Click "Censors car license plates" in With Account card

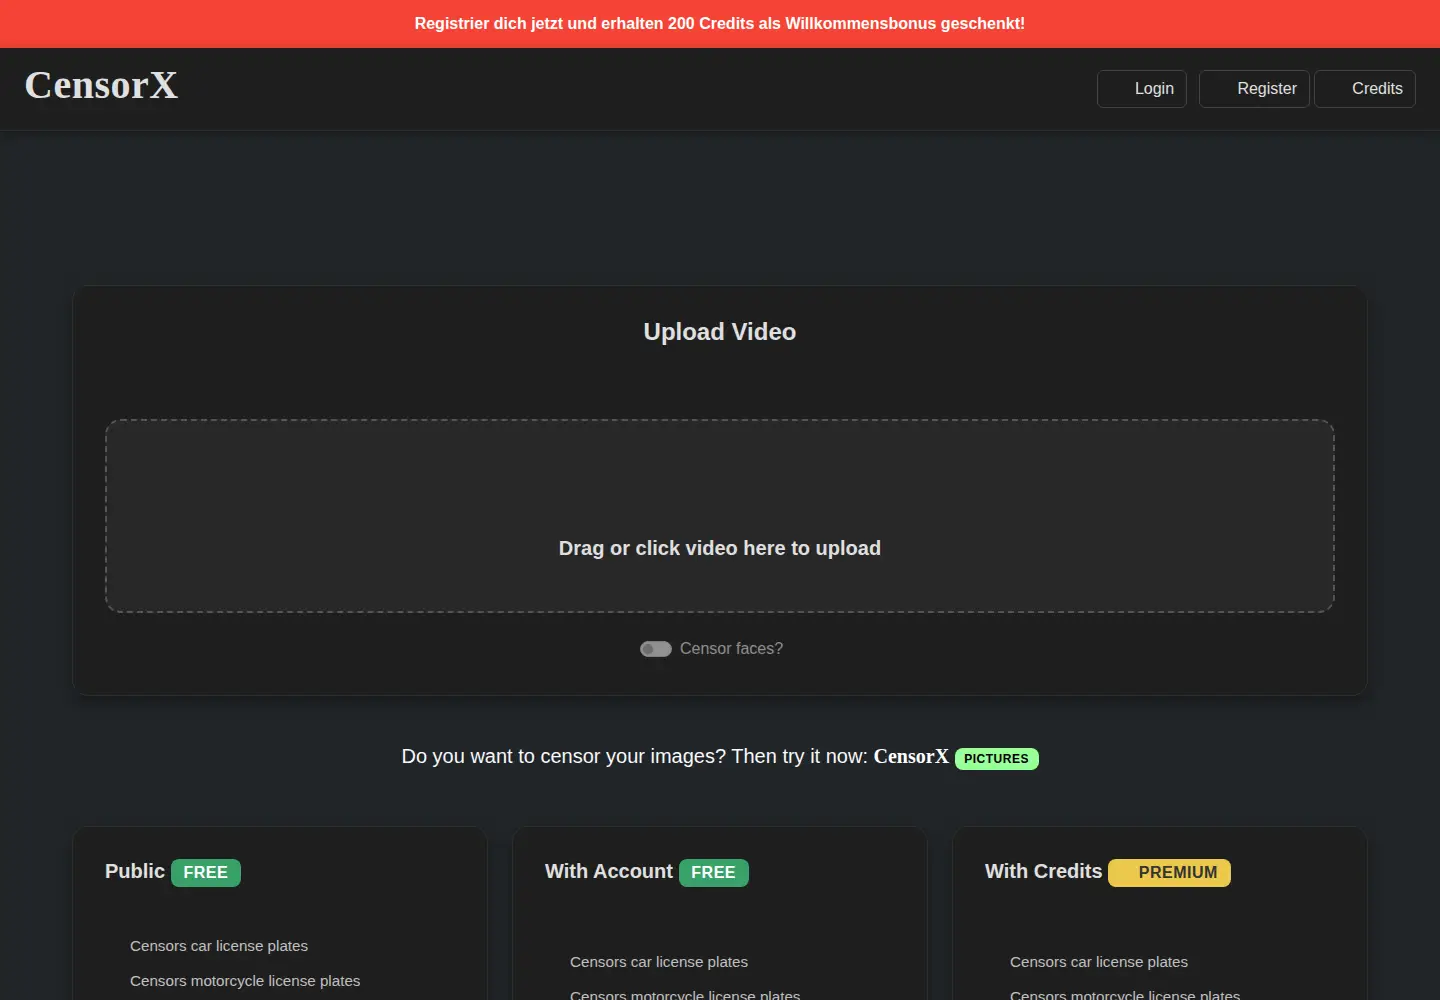click(659, 962)
